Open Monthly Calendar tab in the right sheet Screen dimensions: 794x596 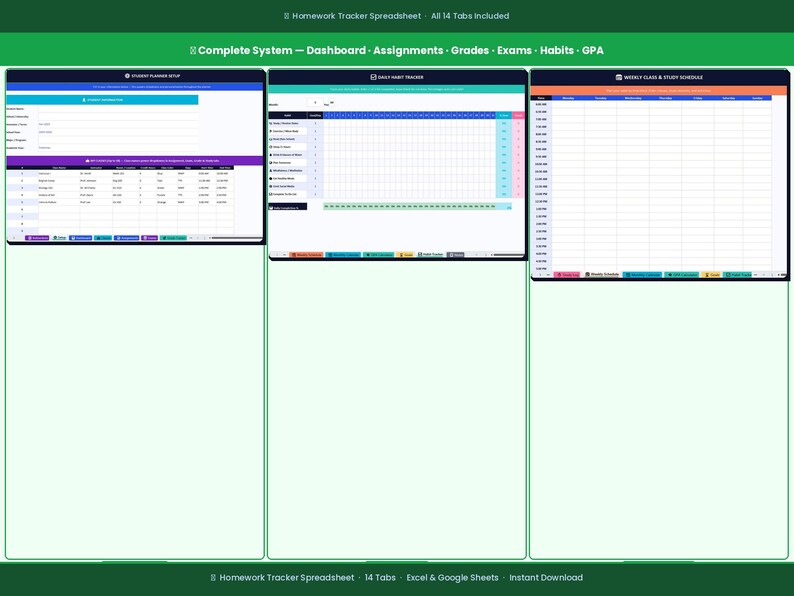tap(643, 274)
